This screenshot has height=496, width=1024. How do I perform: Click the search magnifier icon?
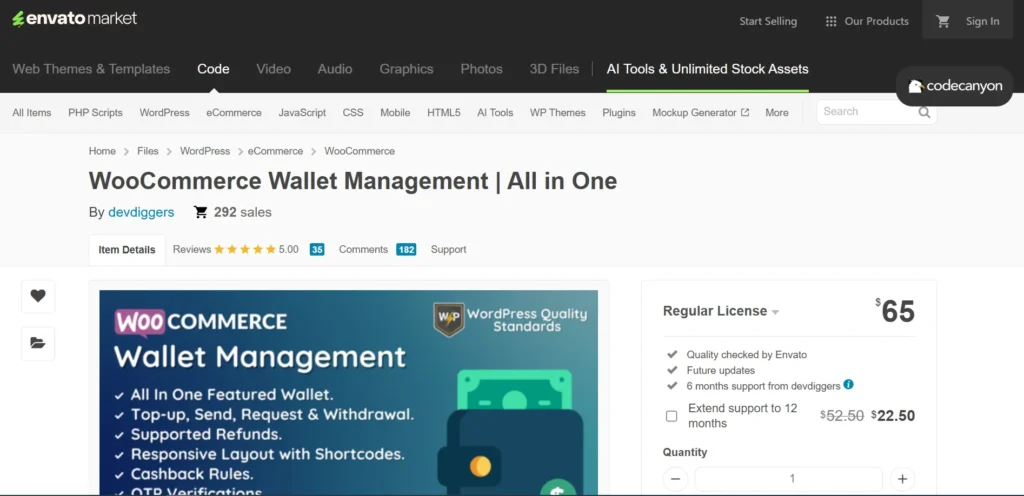click(924, 112)
